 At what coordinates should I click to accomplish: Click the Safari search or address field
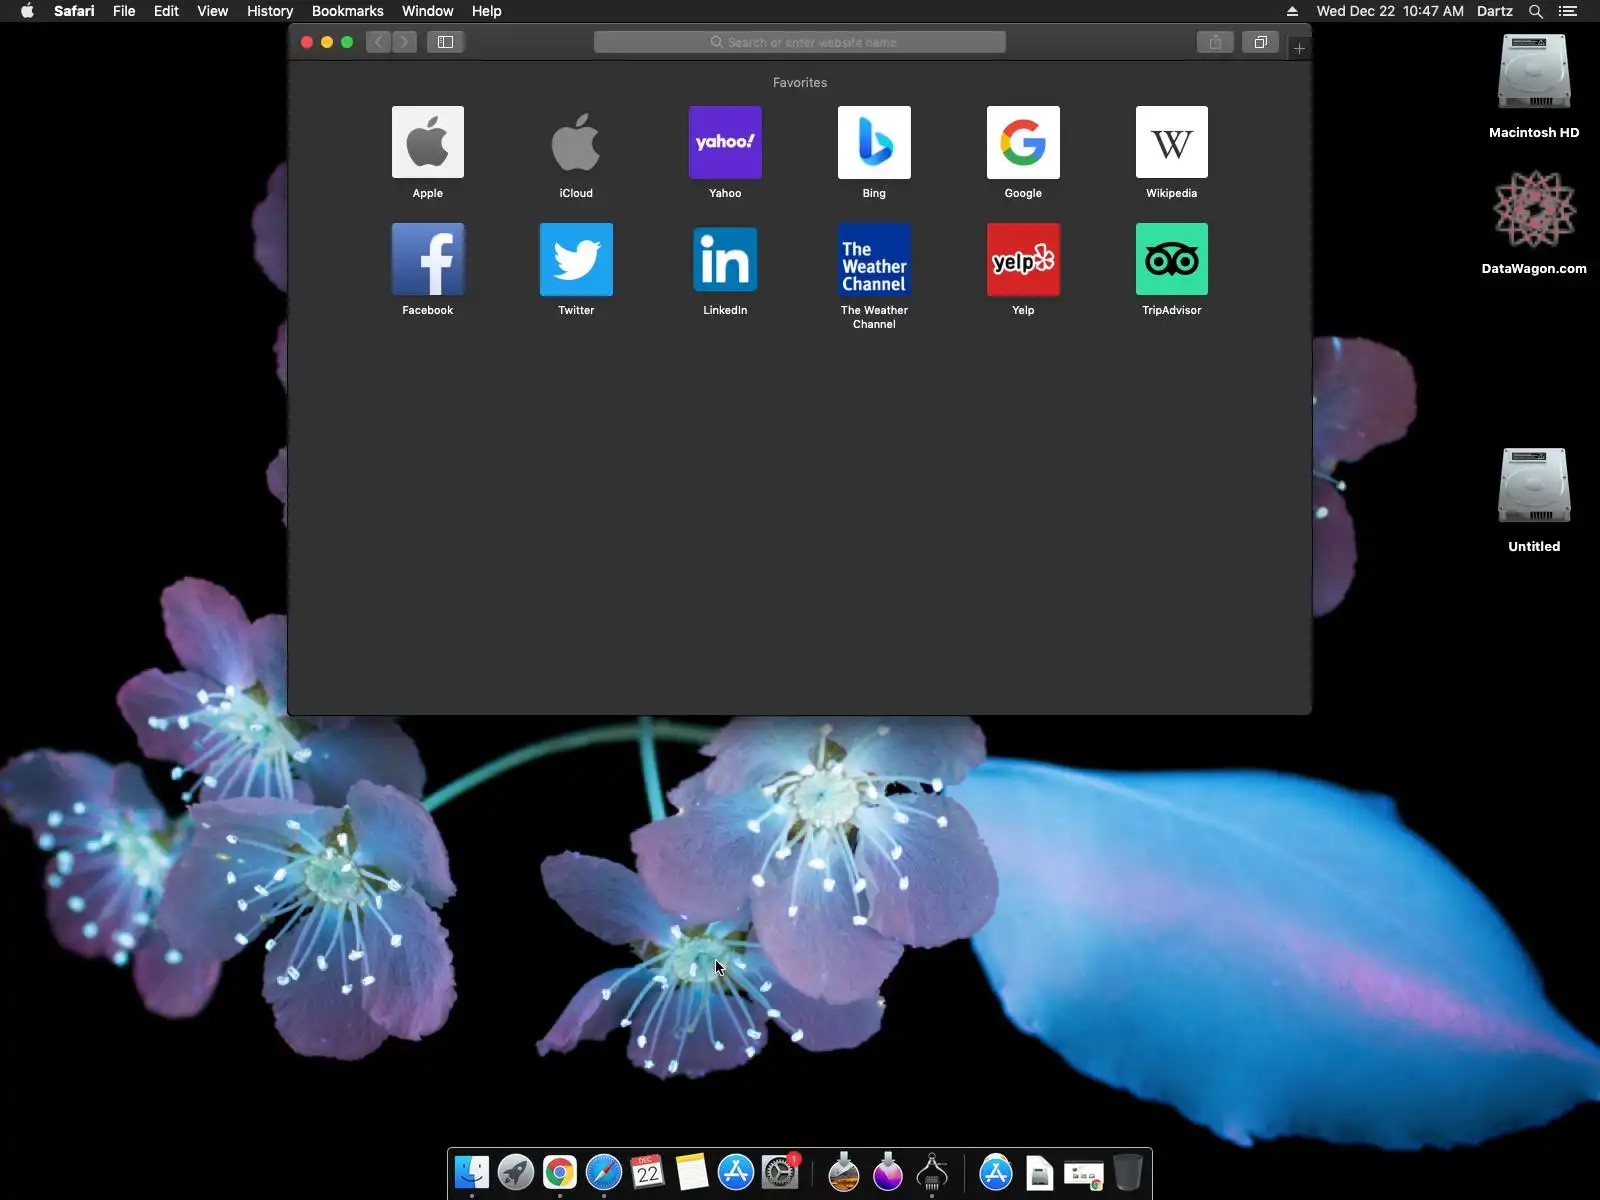point(800,42)
